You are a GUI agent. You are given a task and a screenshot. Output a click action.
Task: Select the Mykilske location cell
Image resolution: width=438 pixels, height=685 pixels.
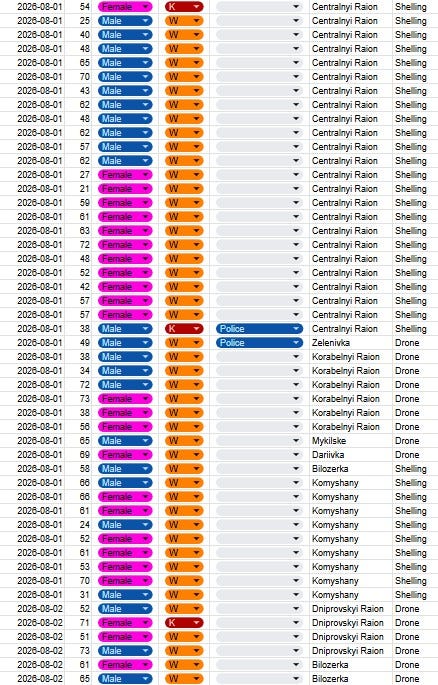pos(351,441)
